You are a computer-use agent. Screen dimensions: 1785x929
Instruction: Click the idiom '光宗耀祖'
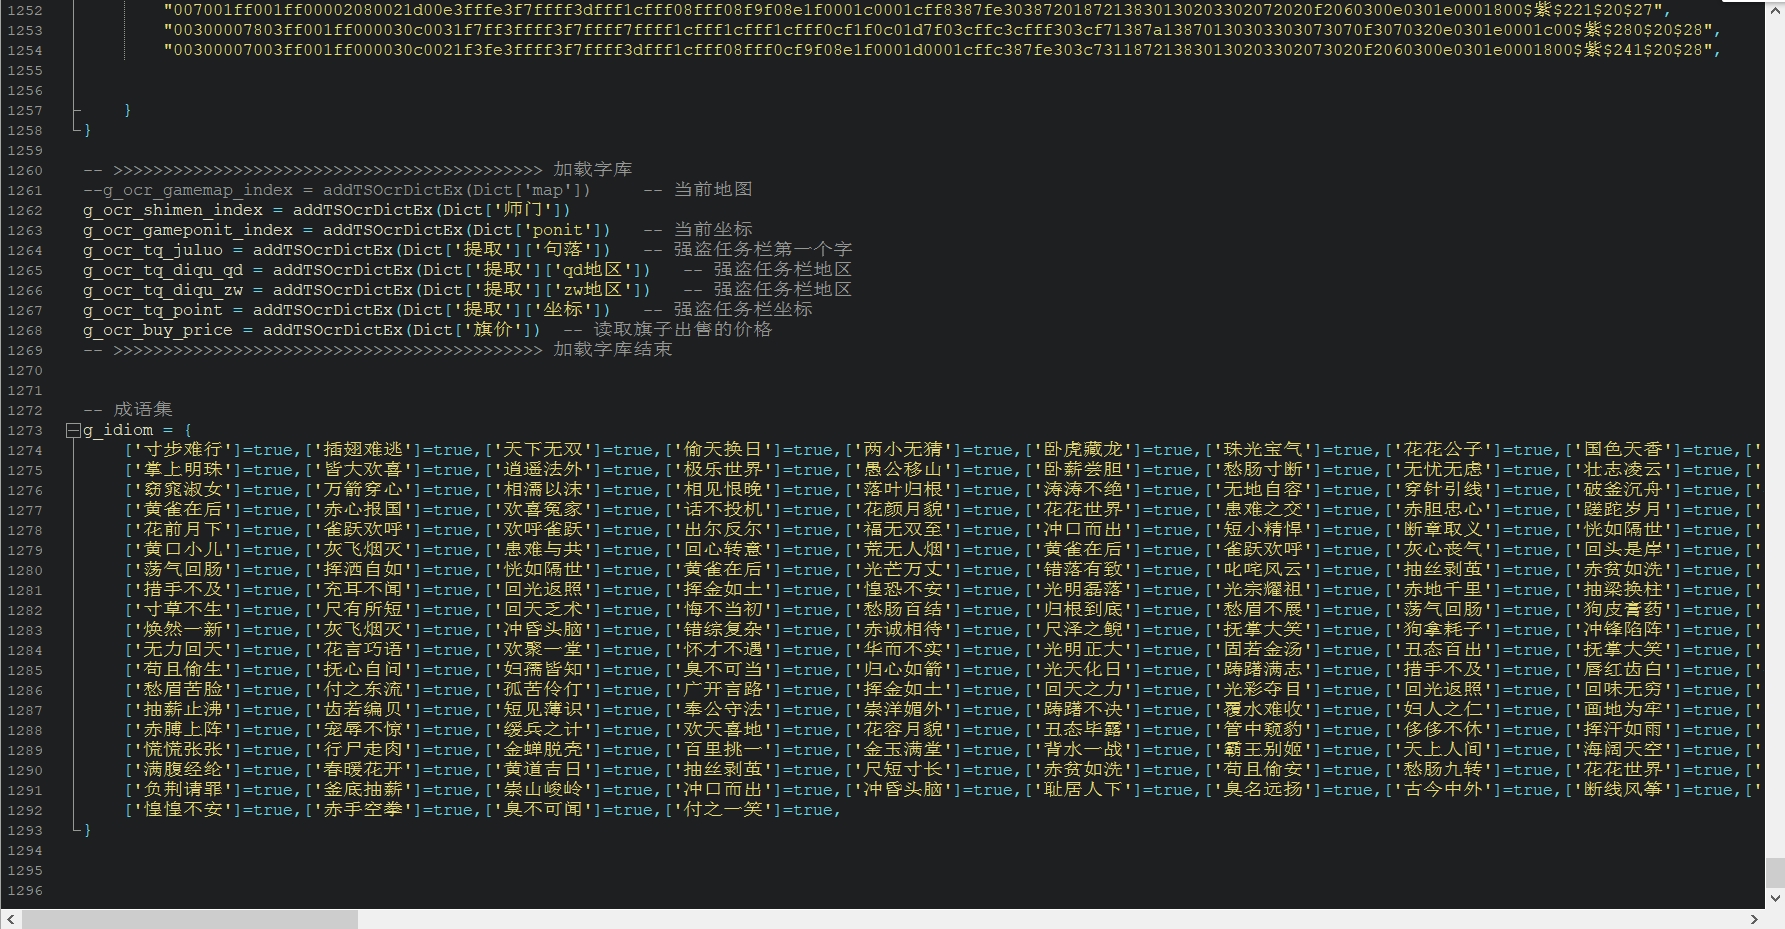1263,590
